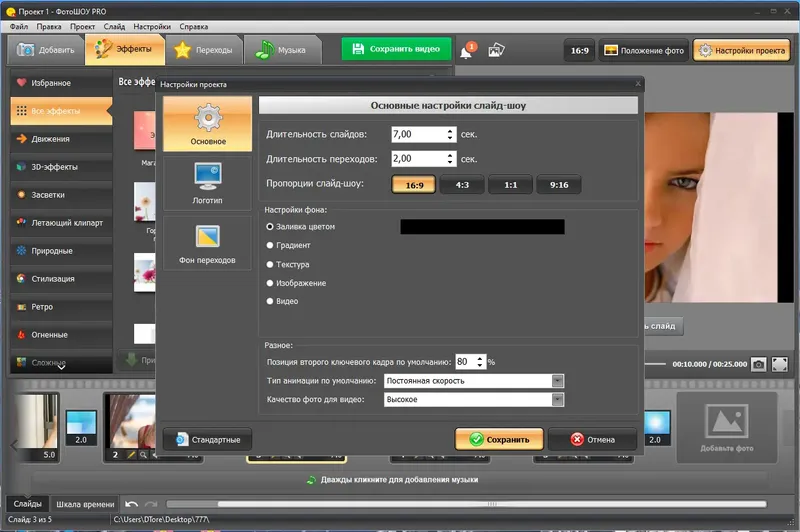Select Огненные effects category

[61, 335]
